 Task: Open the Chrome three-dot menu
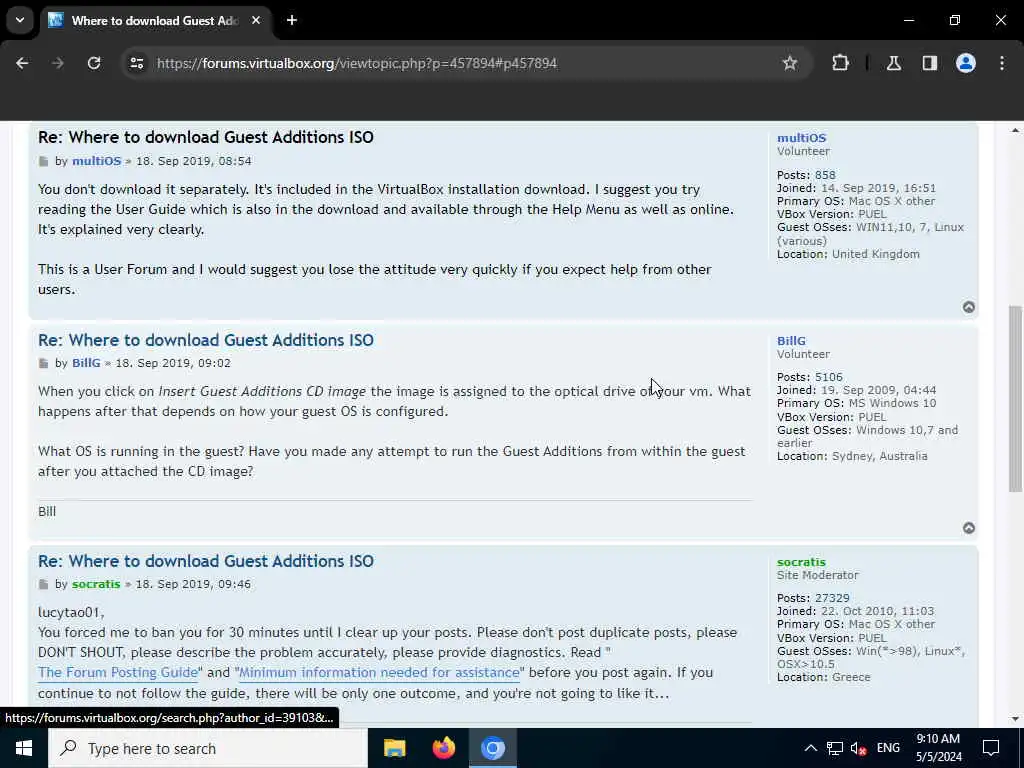coord(1002,63)
